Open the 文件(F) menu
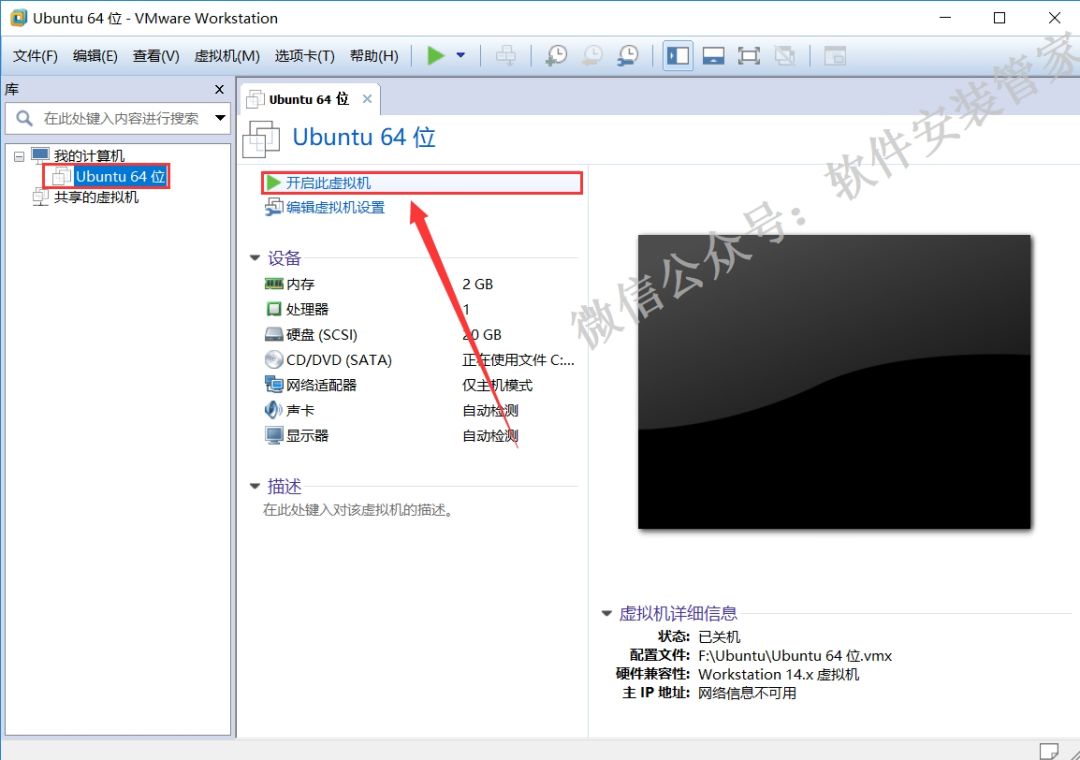The height and width of the screenshot is (760, 1080). coord(35,56)
